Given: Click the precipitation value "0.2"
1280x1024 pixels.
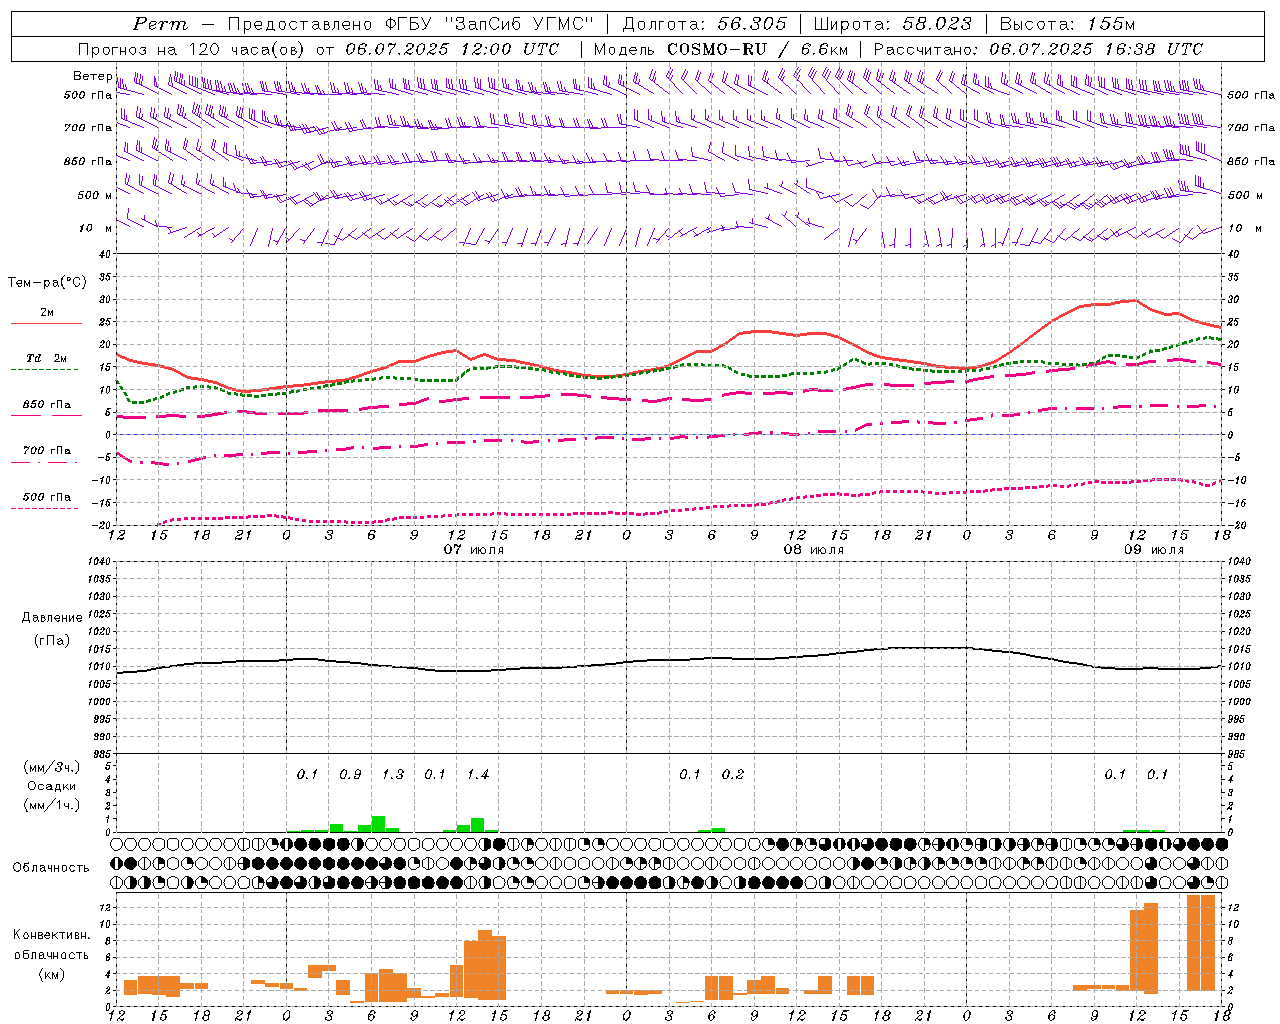Looking at the screenshot, I should [x=733, y=775].
